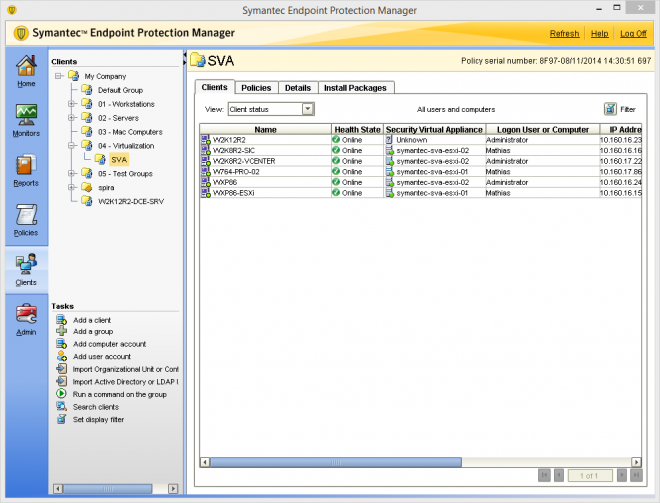
Task: Select the W2K8R2-SIC client name
Action: click(234, 150)
